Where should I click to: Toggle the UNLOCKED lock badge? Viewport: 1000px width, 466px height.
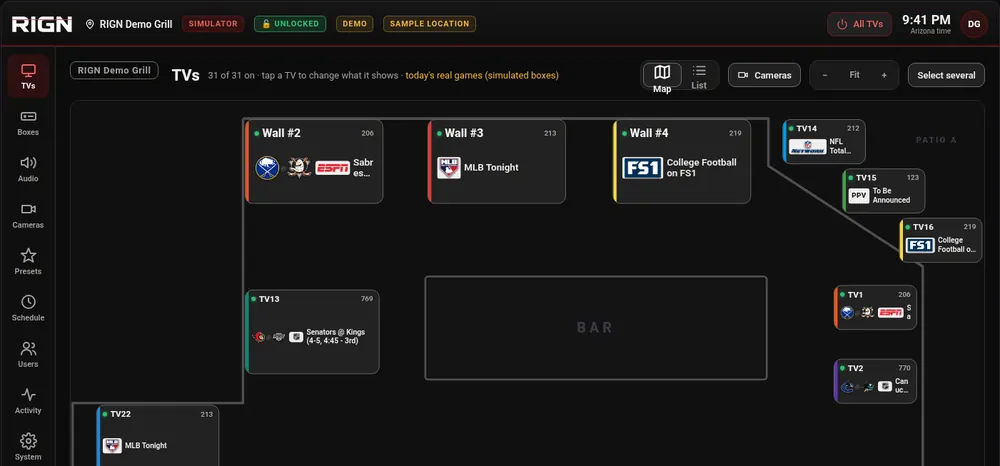tap(290, 24)
